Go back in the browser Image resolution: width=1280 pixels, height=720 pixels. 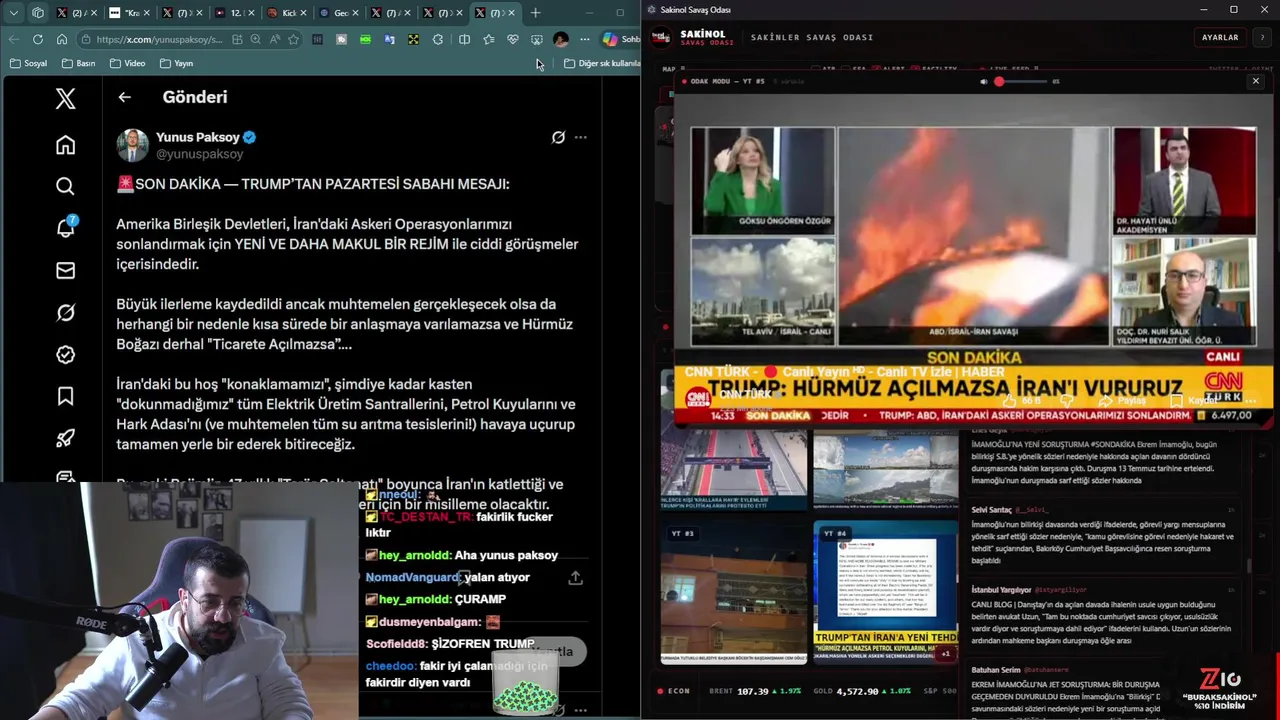click(x=13, y=39)
